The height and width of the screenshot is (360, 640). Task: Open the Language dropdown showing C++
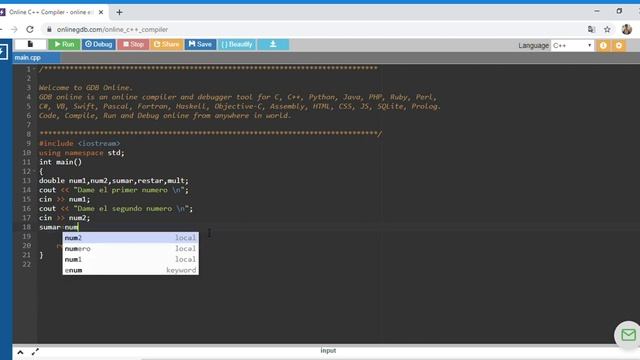[572, 45]
